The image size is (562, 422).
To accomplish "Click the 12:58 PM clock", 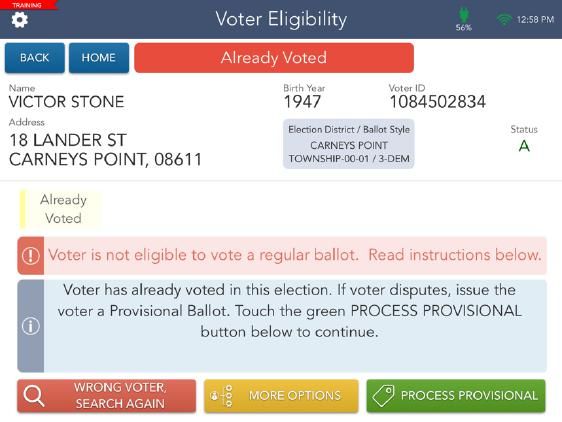I will pos(535,19).
